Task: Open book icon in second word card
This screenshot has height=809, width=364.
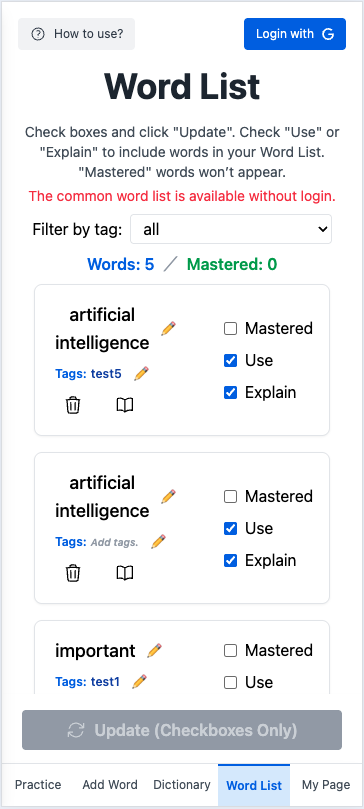Action: coord(125,573)
